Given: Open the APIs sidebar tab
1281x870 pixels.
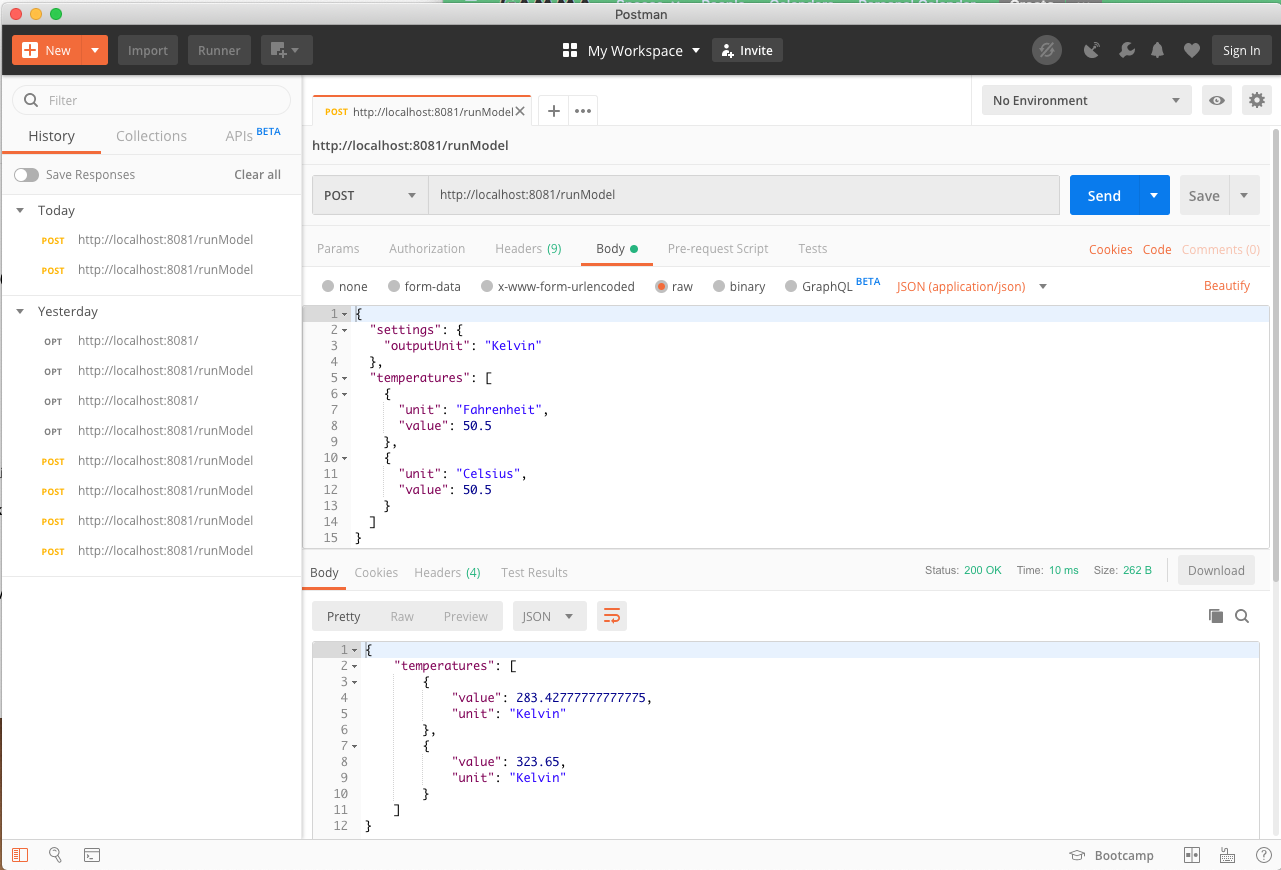Looking at the screenshot, I should [253, 135].
